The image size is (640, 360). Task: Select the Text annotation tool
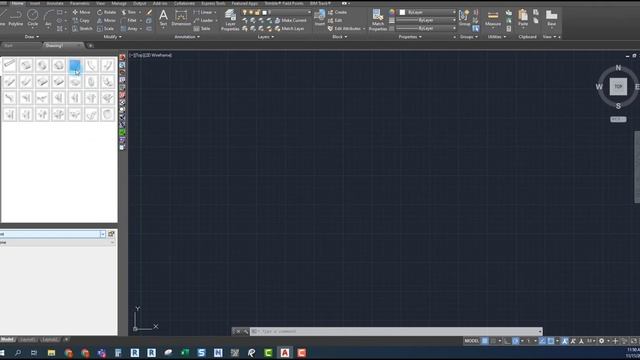coord(163,18)
